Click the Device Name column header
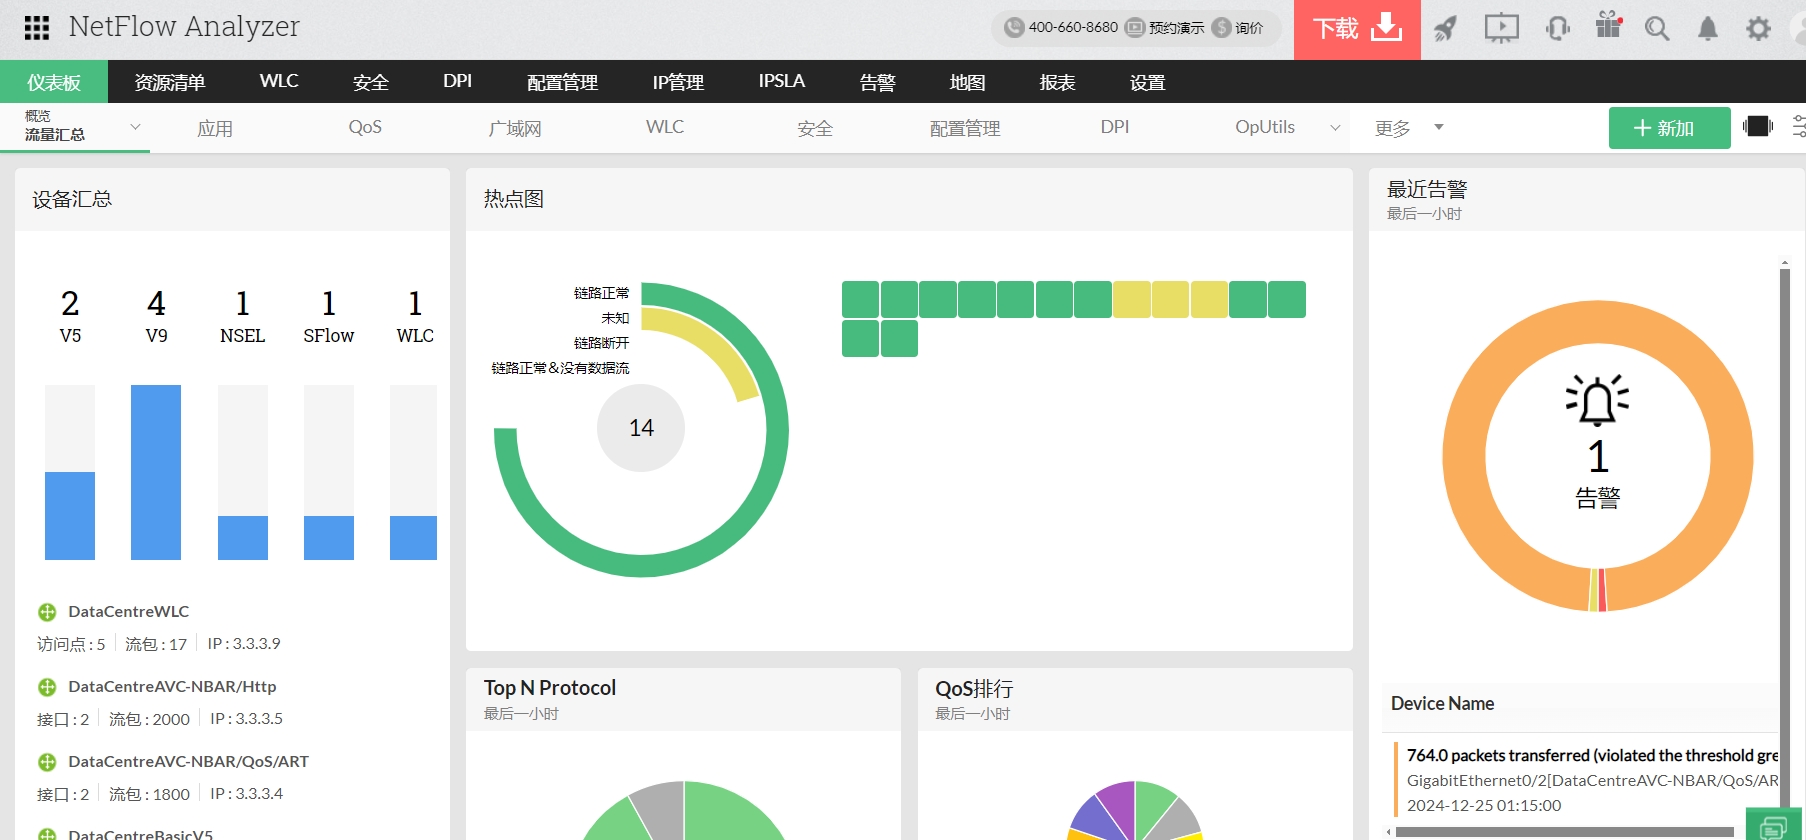The image size is (1806, 840). pos(1442,704)
